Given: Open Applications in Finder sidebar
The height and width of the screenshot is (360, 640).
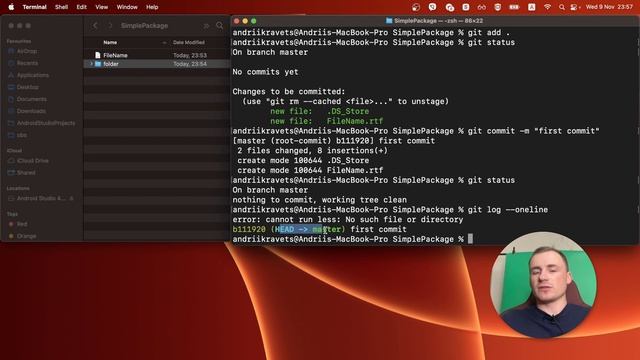Looking at the screenshot, I should pos(33,75).
